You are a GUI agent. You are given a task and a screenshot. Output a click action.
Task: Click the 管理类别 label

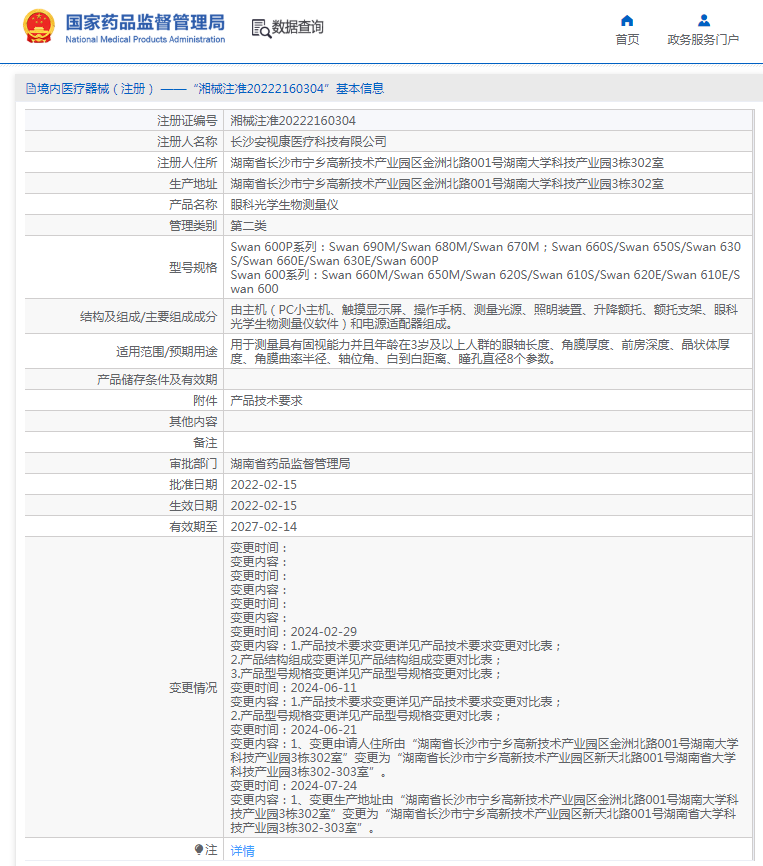193,225
